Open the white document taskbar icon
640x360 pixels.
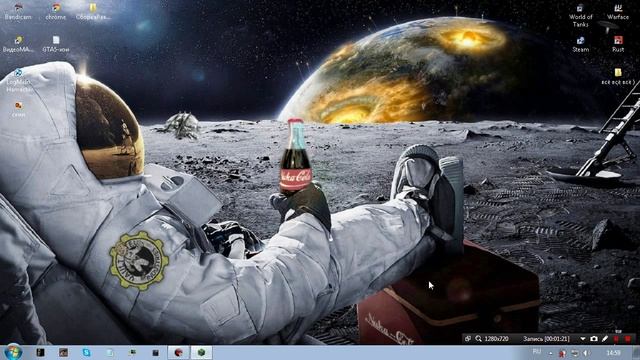[x=109, y=352]
